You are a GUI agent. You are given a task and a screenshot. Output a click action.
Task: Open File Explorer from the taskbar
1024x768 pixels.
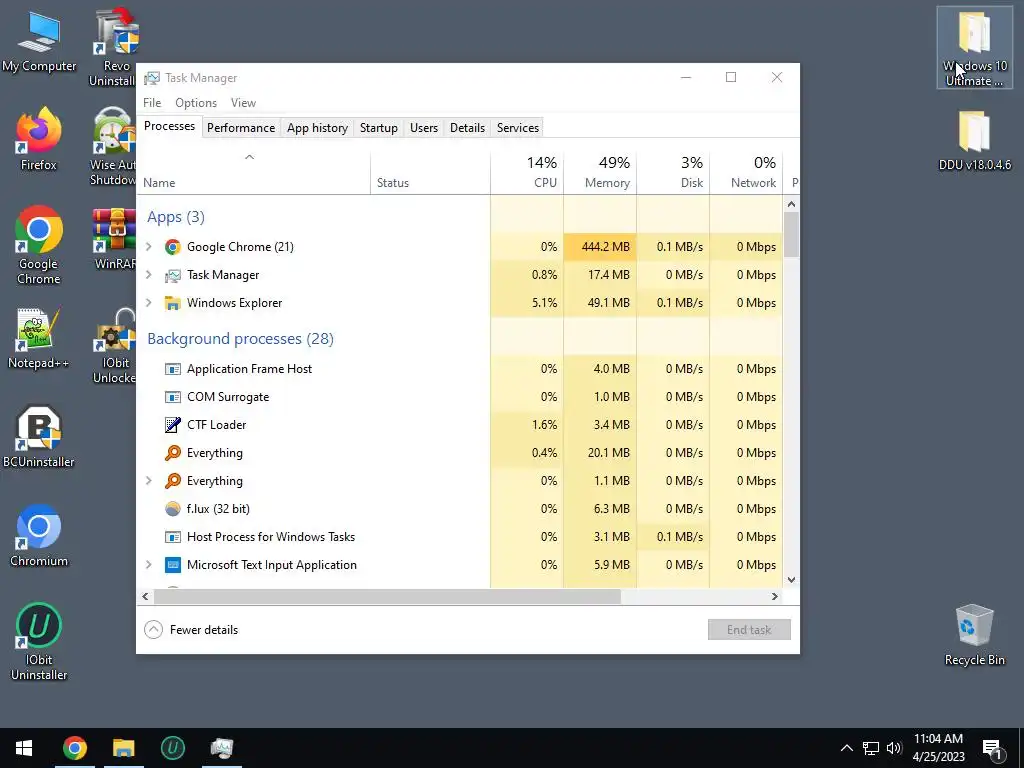coord(123,748)
